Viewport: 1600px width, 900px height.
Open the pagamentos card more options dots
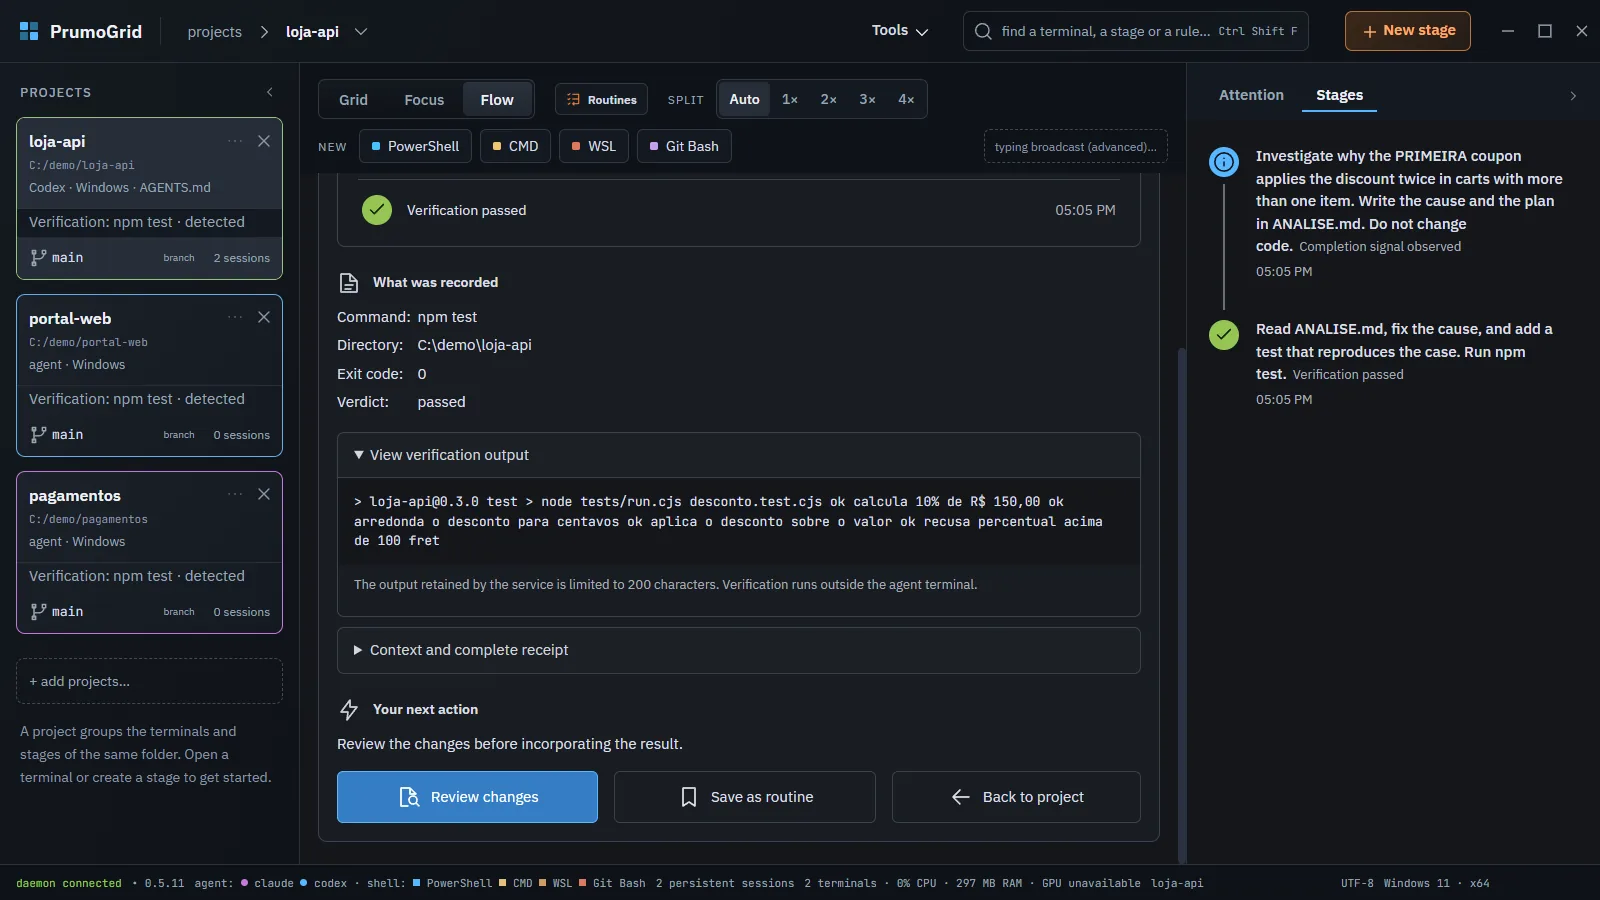point(235,494)
